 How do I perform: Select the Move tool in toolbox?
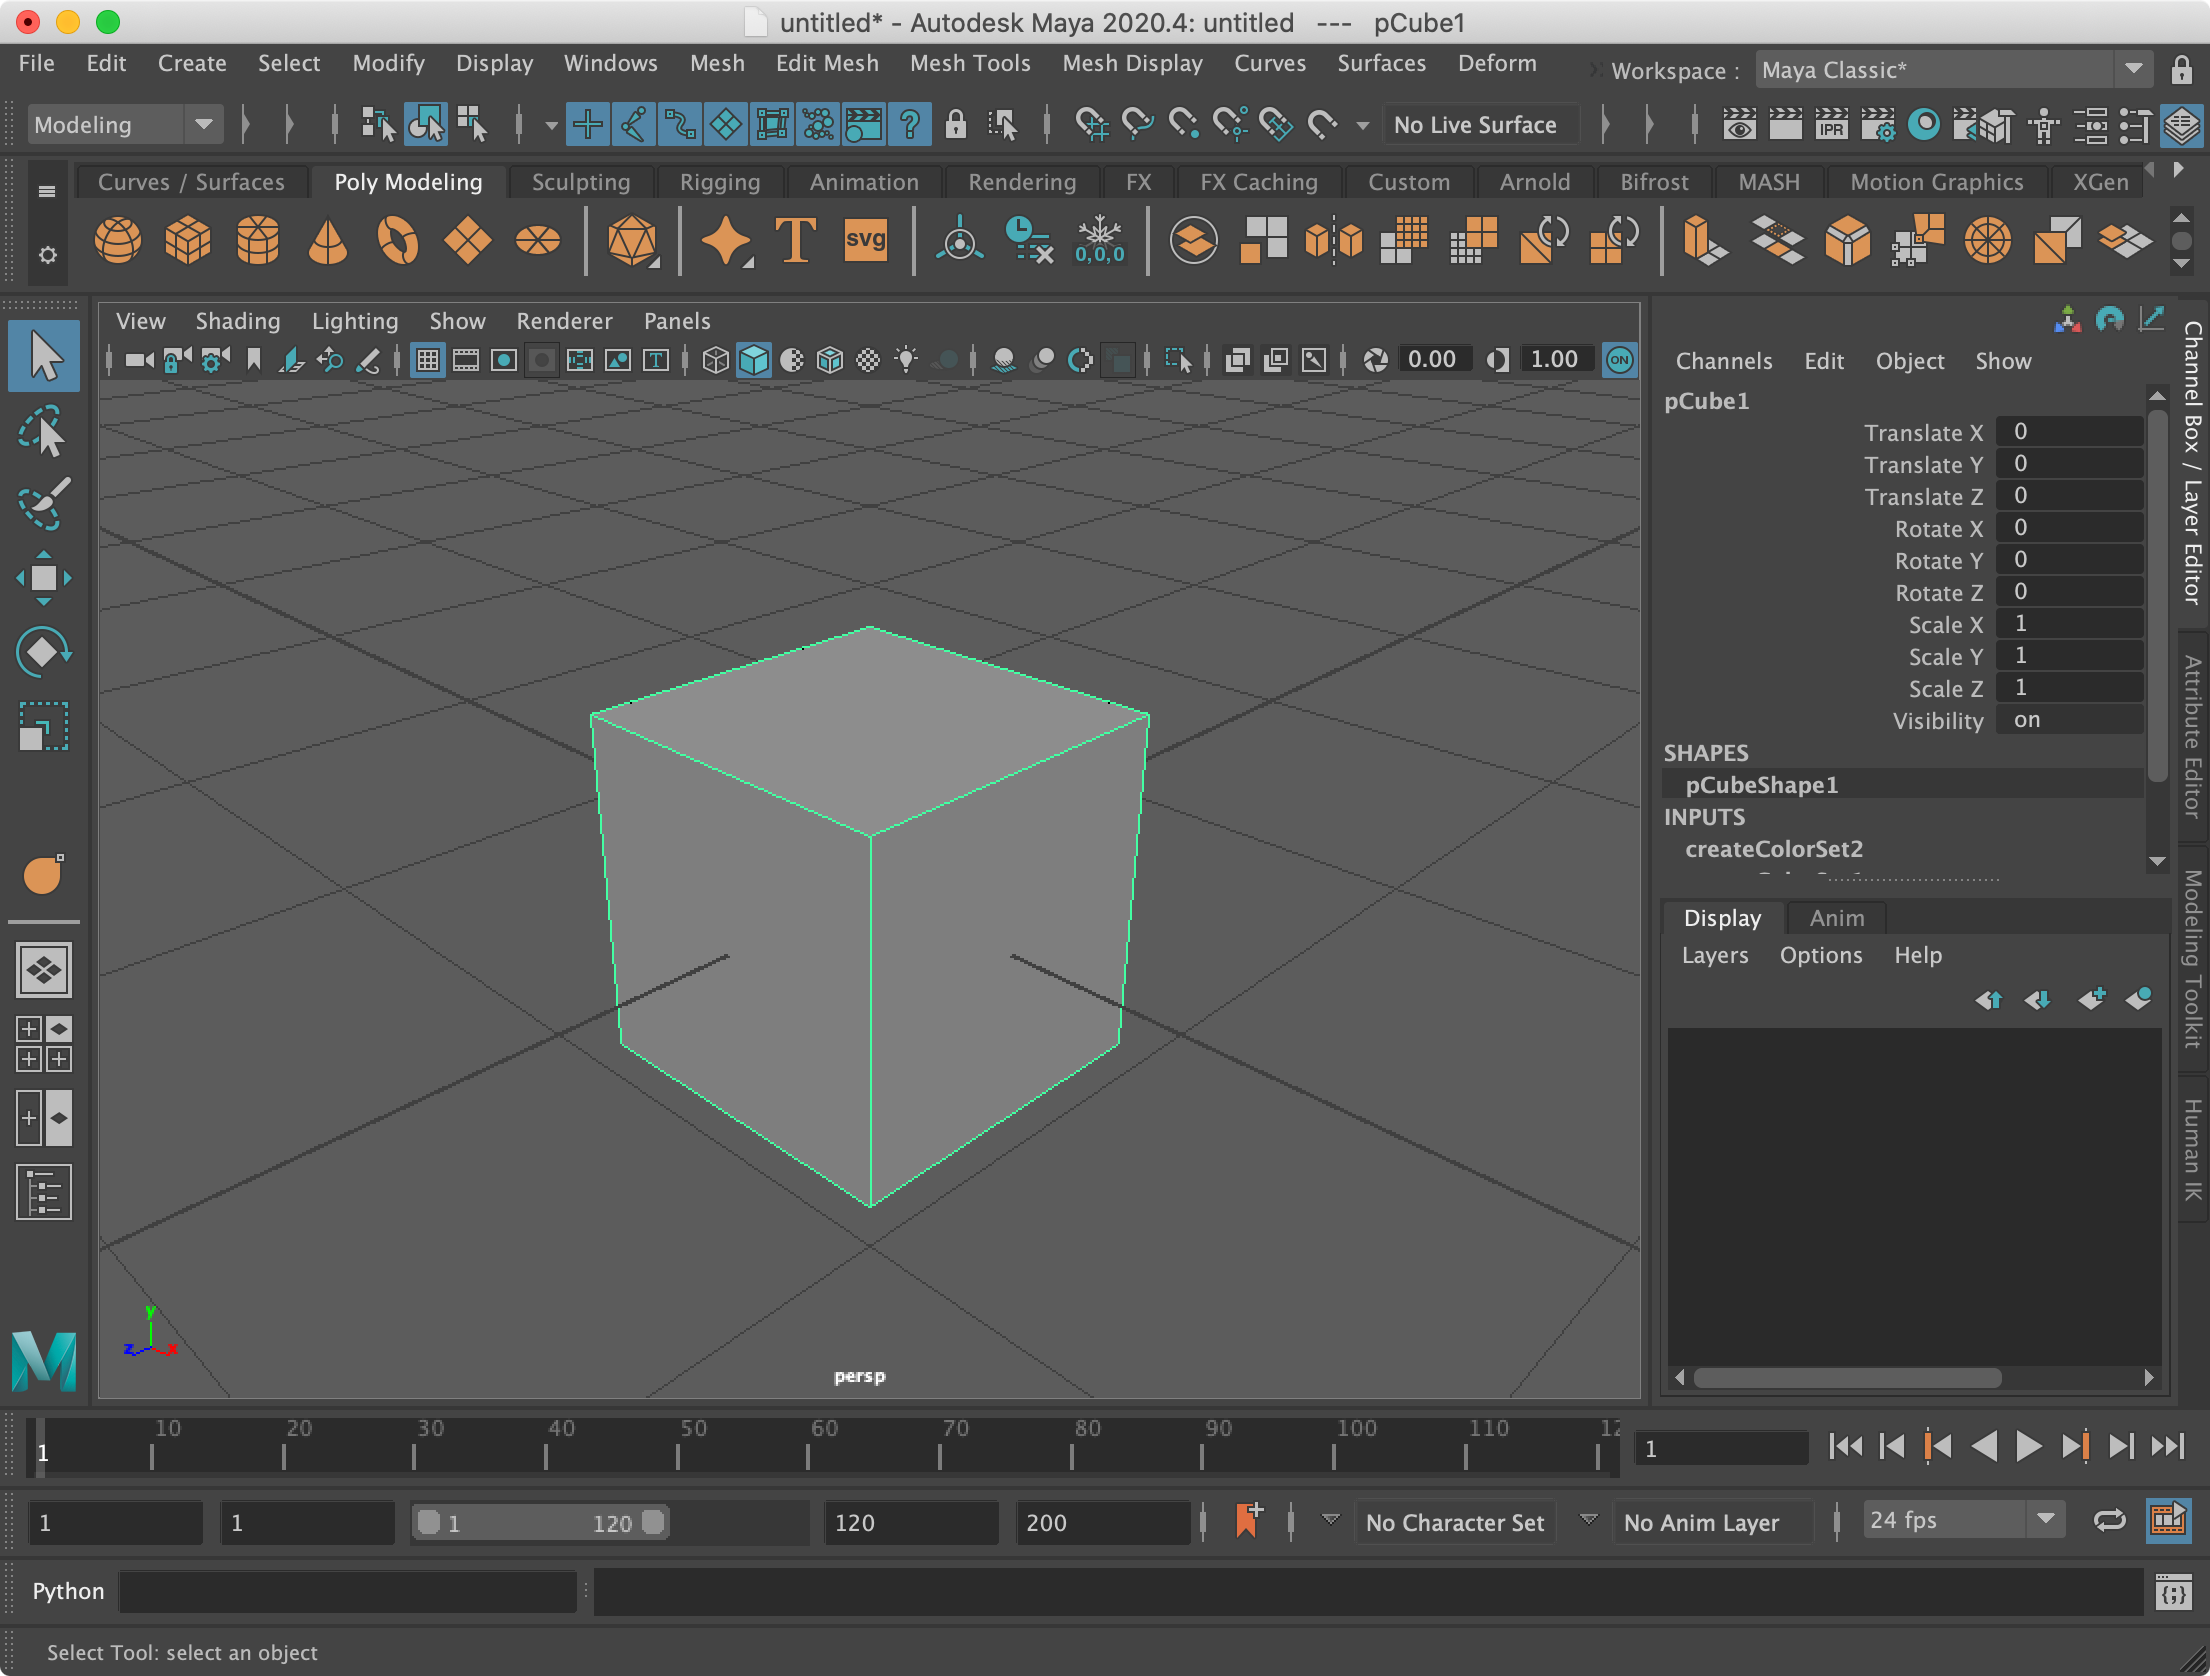(43, 577)
